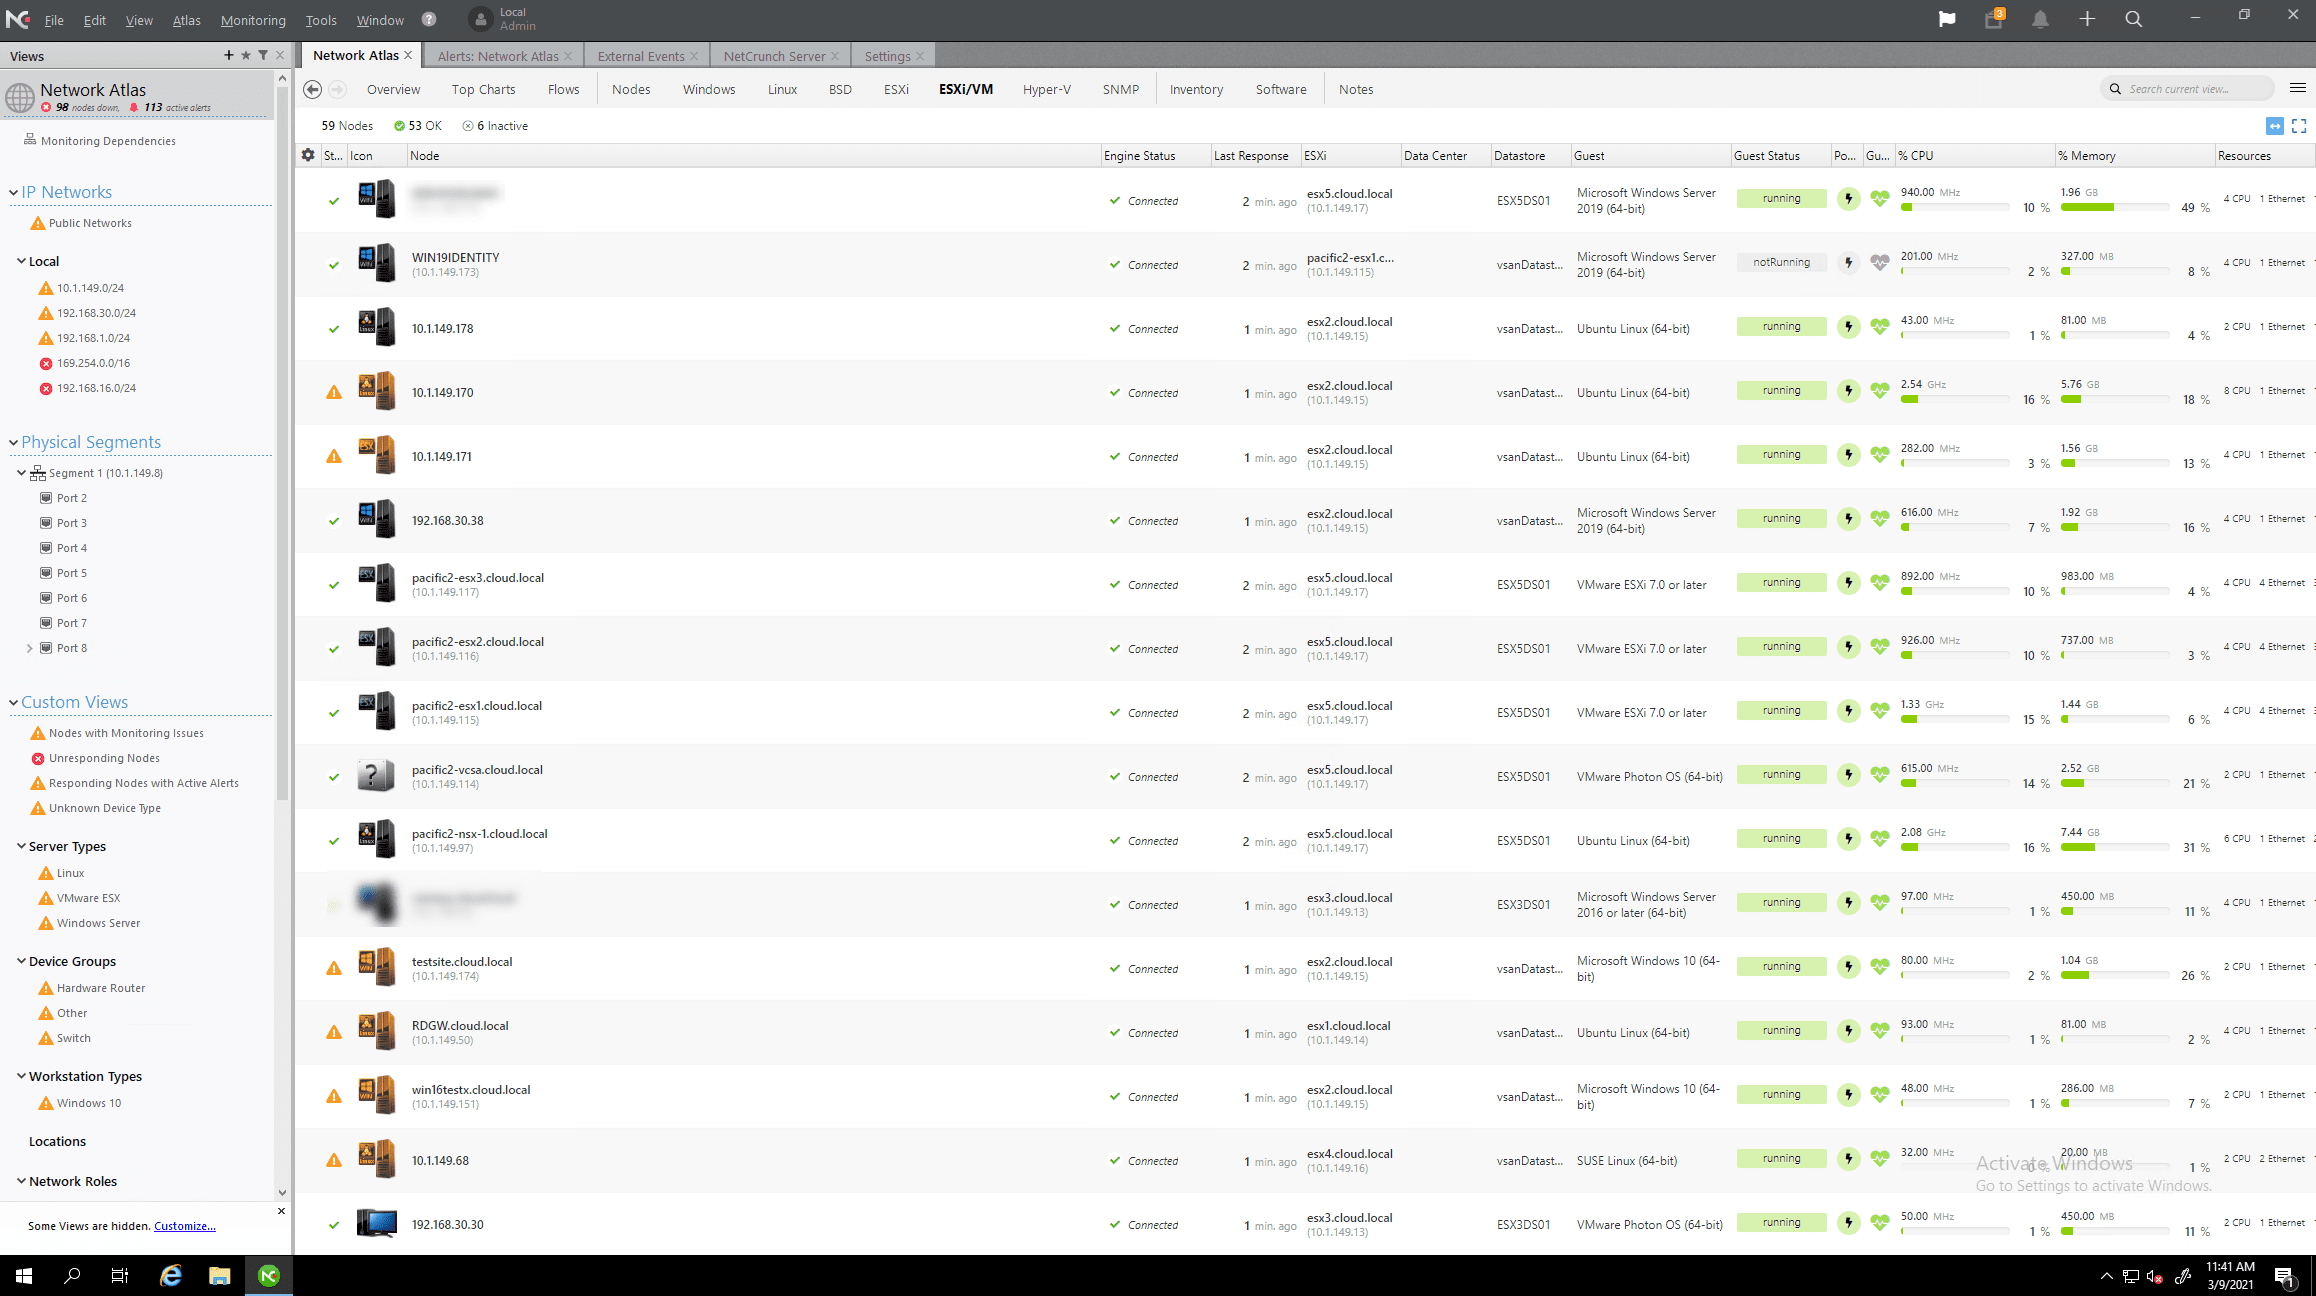
Task: Click the Customize hidden views link
Action: coord(184,1226)
